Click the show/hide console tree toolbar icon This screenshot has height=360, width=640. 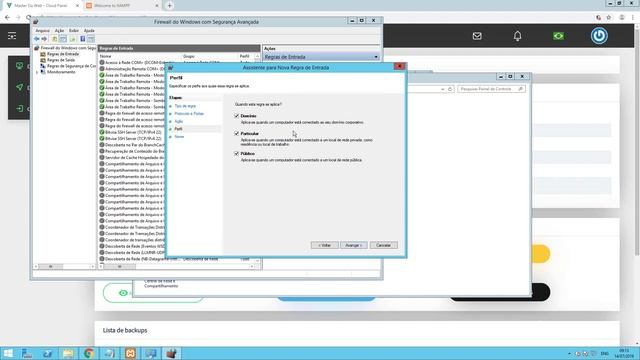[x=63, y=39]
